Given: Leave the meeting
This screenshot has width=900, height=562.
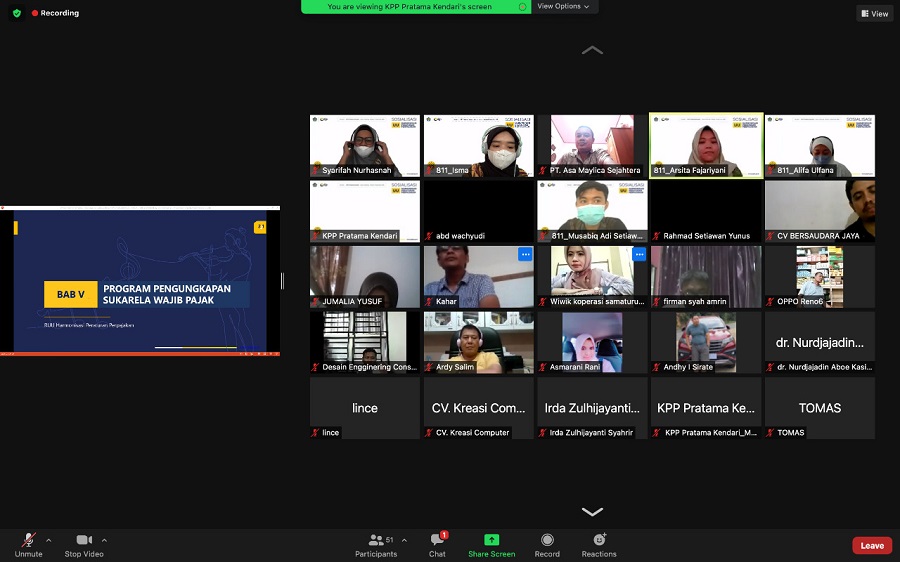Looking at the screenshot, I should tap(871, 545).
